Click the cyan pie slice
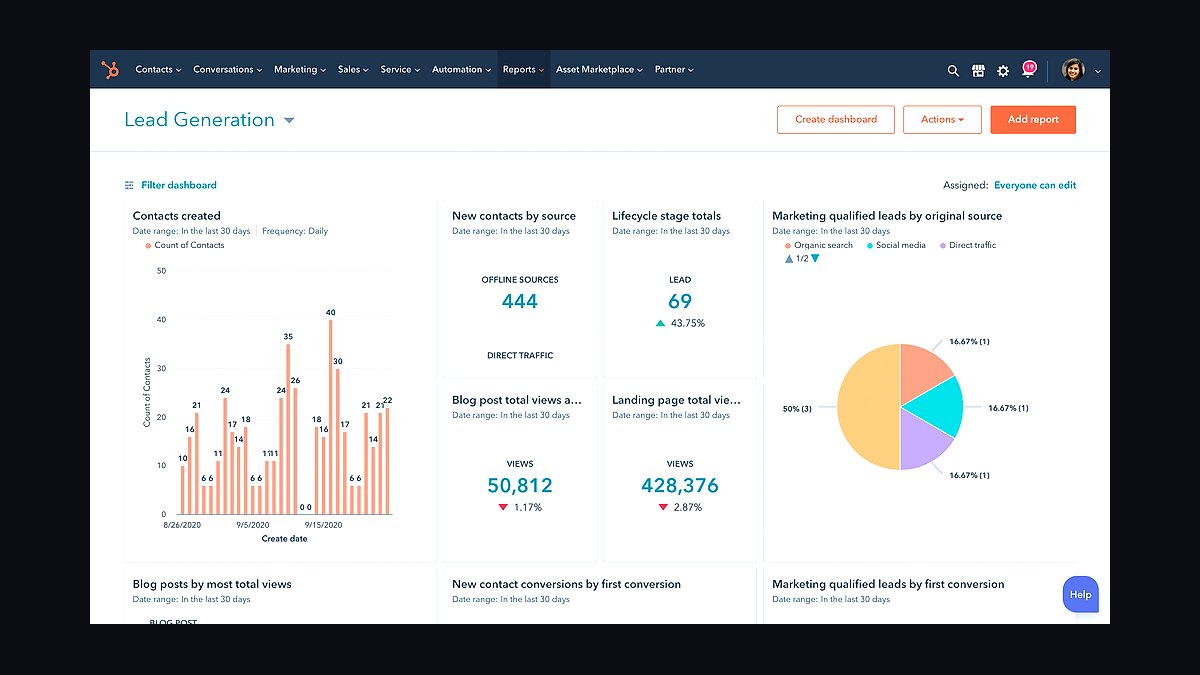This screenshot has width=1200, height=675. tap(935, 405)
